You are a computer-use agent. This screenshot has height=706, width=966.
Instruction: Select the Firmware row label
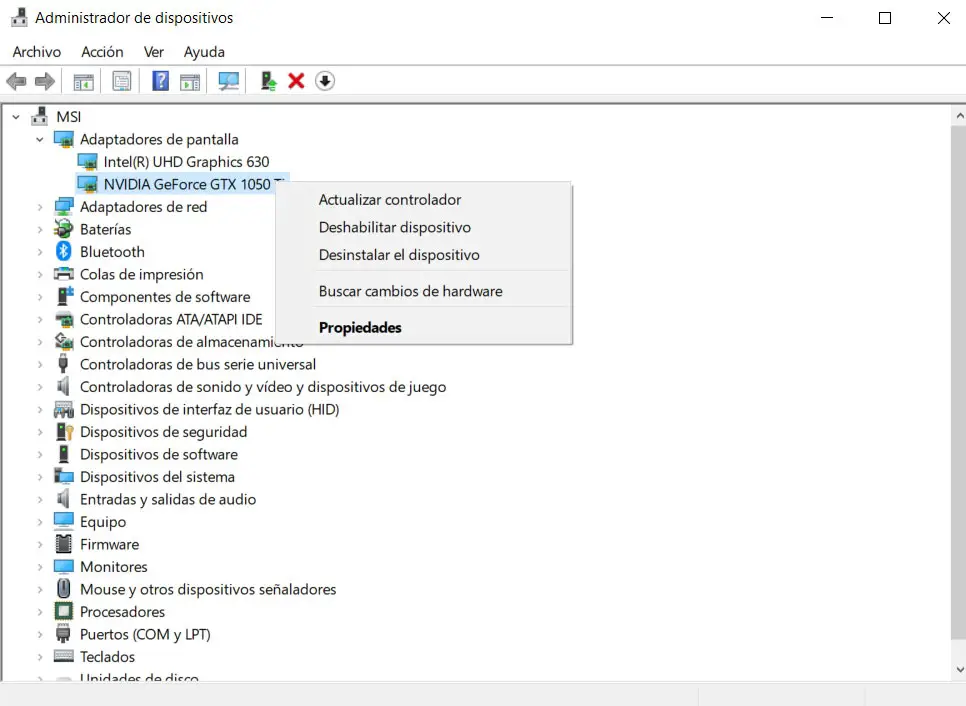tap(110, 544)
